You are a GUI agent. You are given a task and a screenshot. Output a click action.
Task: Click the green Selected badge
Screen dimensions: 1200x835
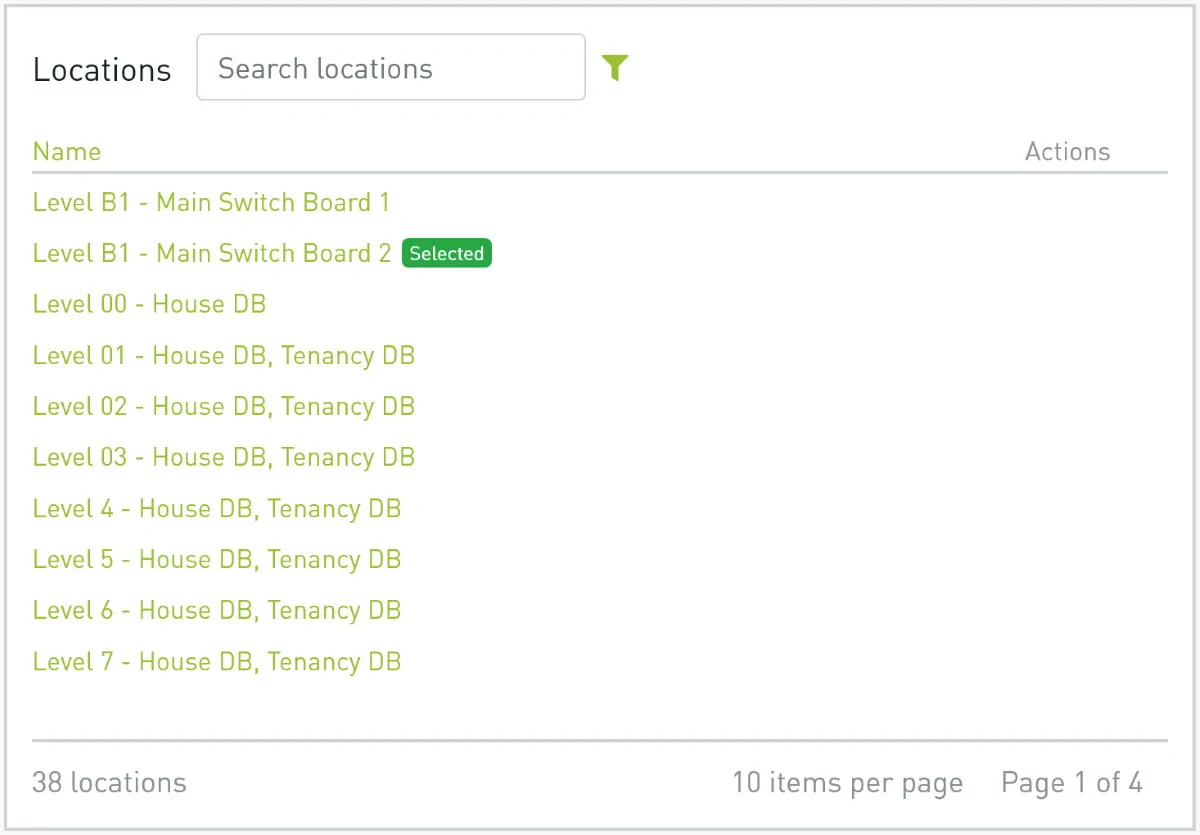tap(447, 254)
